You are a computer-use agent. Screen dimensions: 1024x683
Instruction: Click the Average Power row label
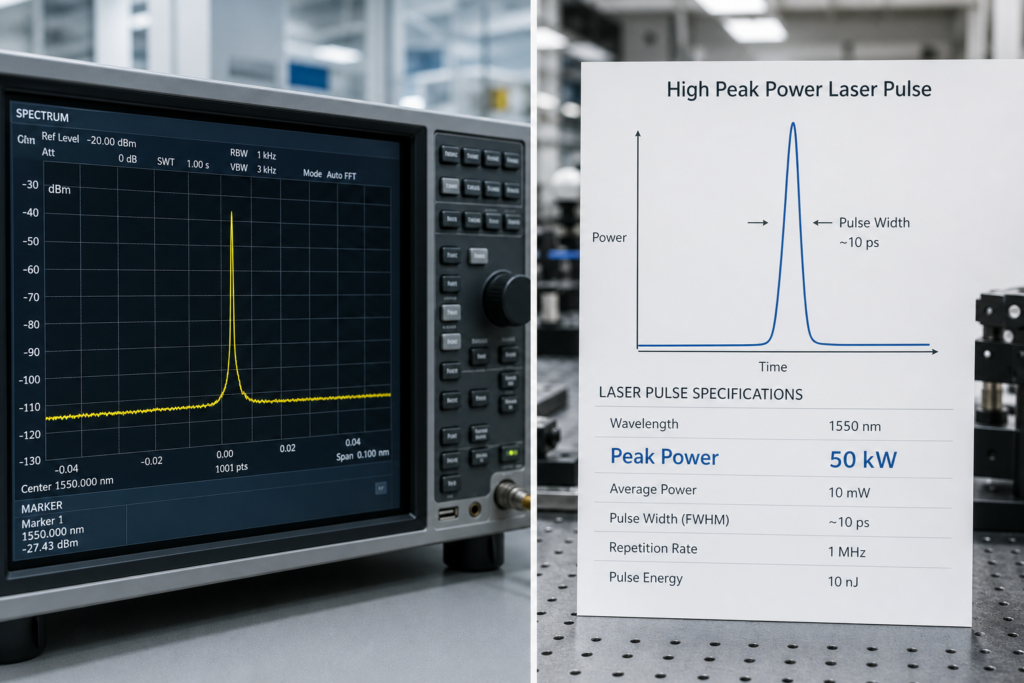[652, 489]
